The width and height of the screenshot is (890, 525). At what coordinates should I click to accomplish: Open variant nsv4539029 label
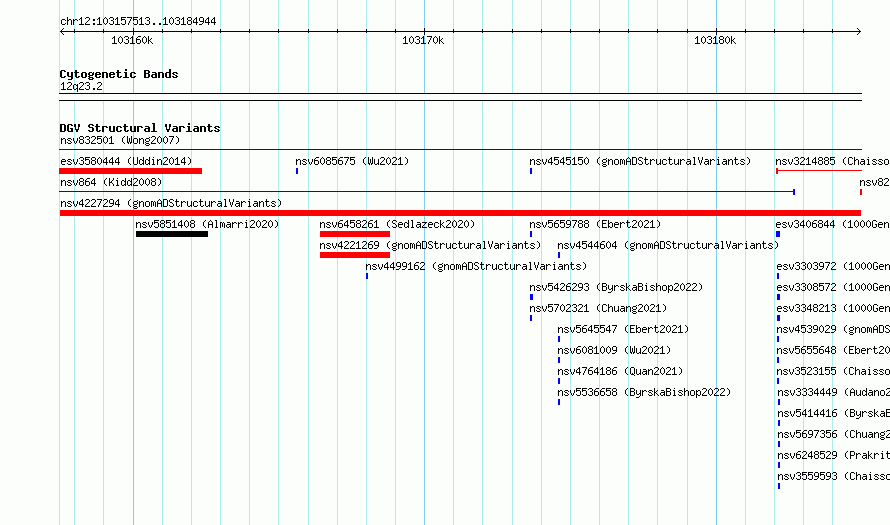tap(833, 329)
